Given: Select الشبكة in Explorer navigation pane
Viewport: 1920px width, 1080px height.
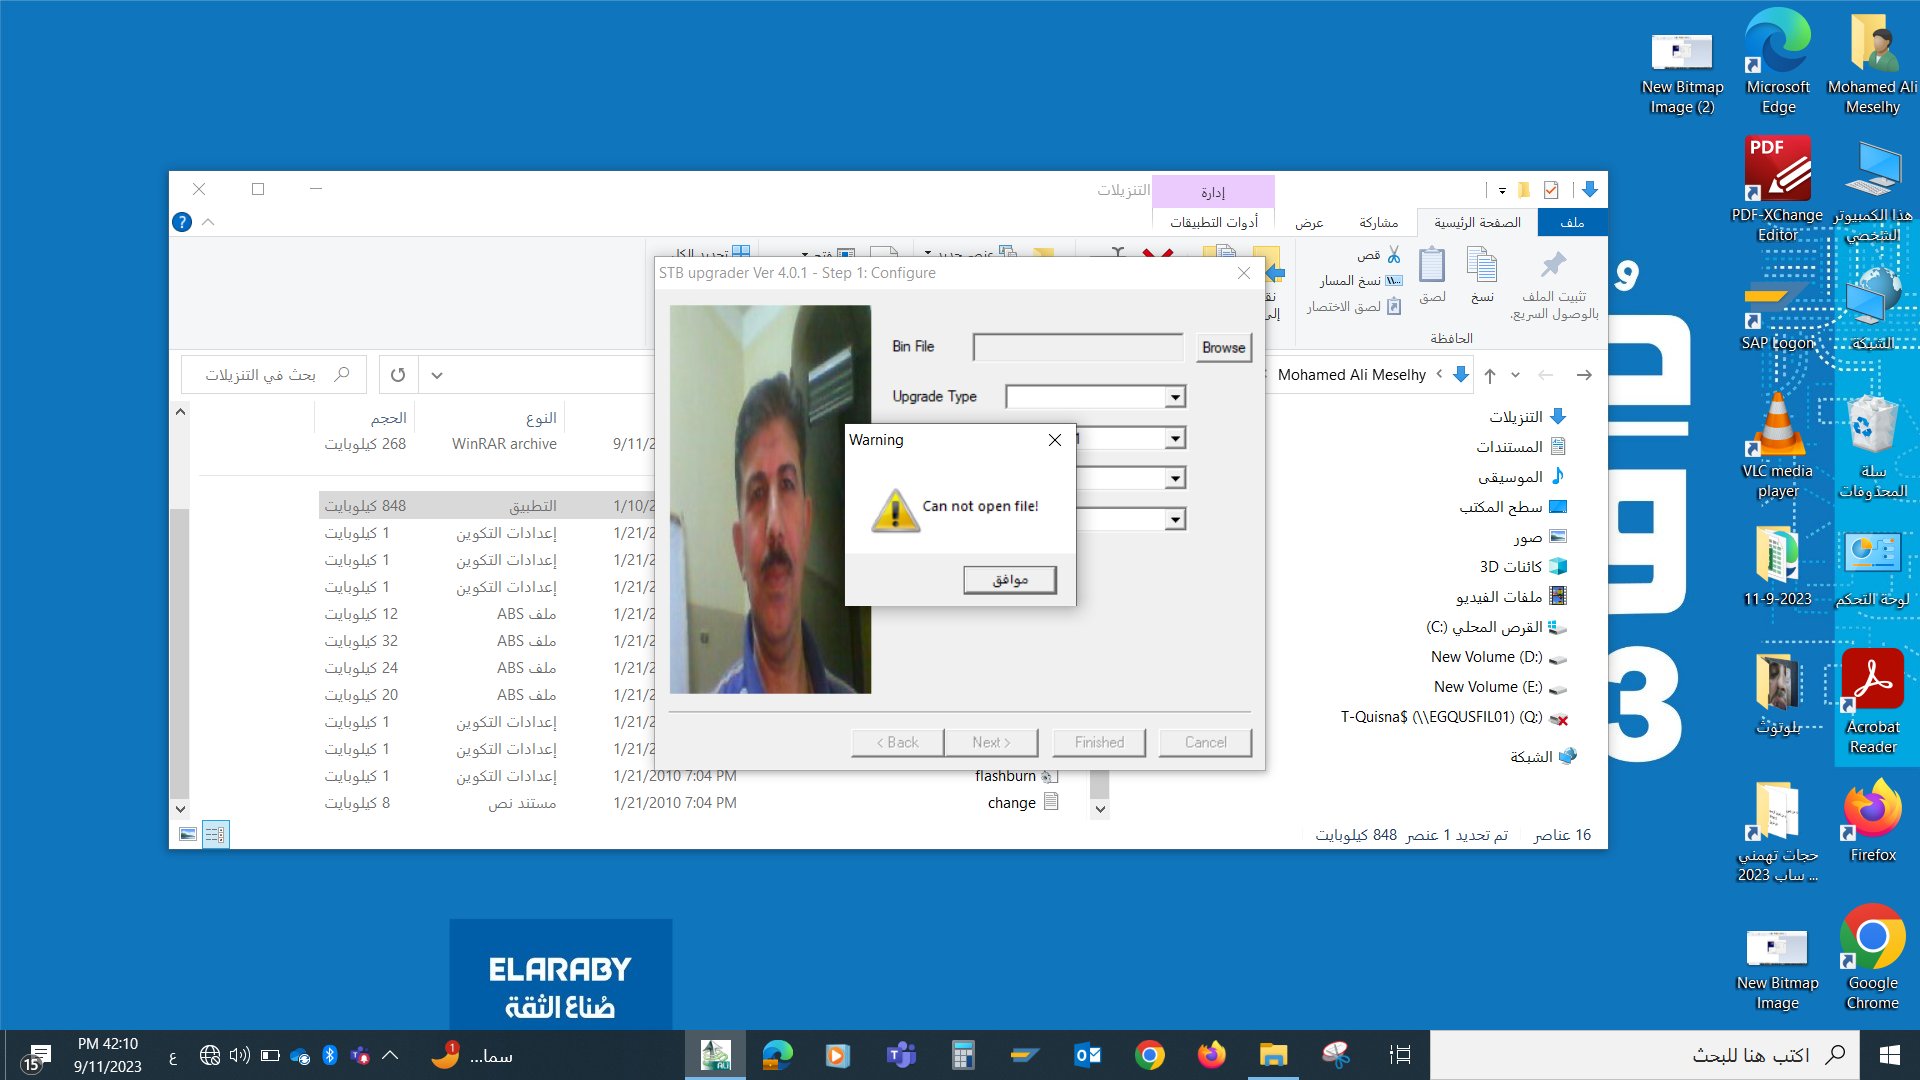Looking at the screenshot, I should click(1543, 757).
